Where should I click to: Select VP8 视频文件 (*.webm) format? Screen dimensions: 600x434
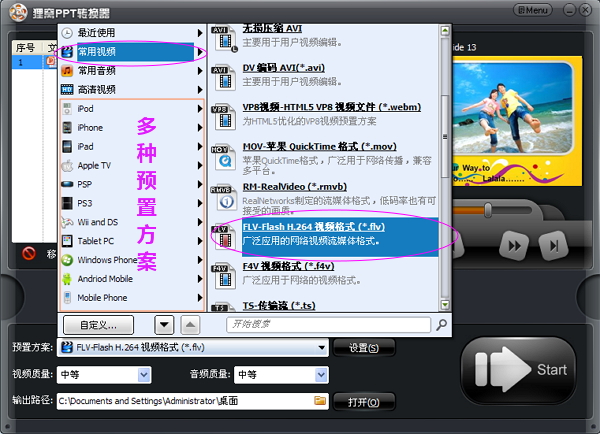point(332,107)
